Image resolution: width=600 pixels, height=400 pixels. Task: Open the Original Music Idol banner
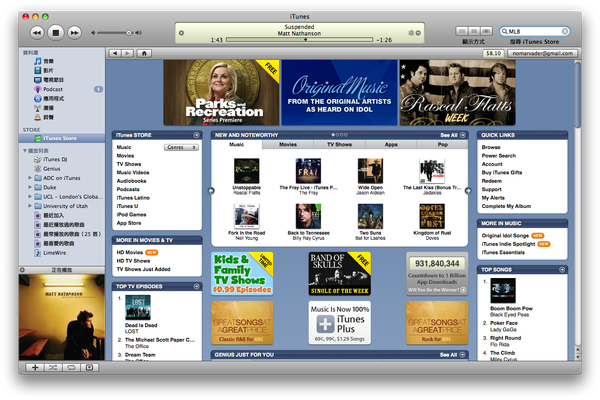pos(339,93)
